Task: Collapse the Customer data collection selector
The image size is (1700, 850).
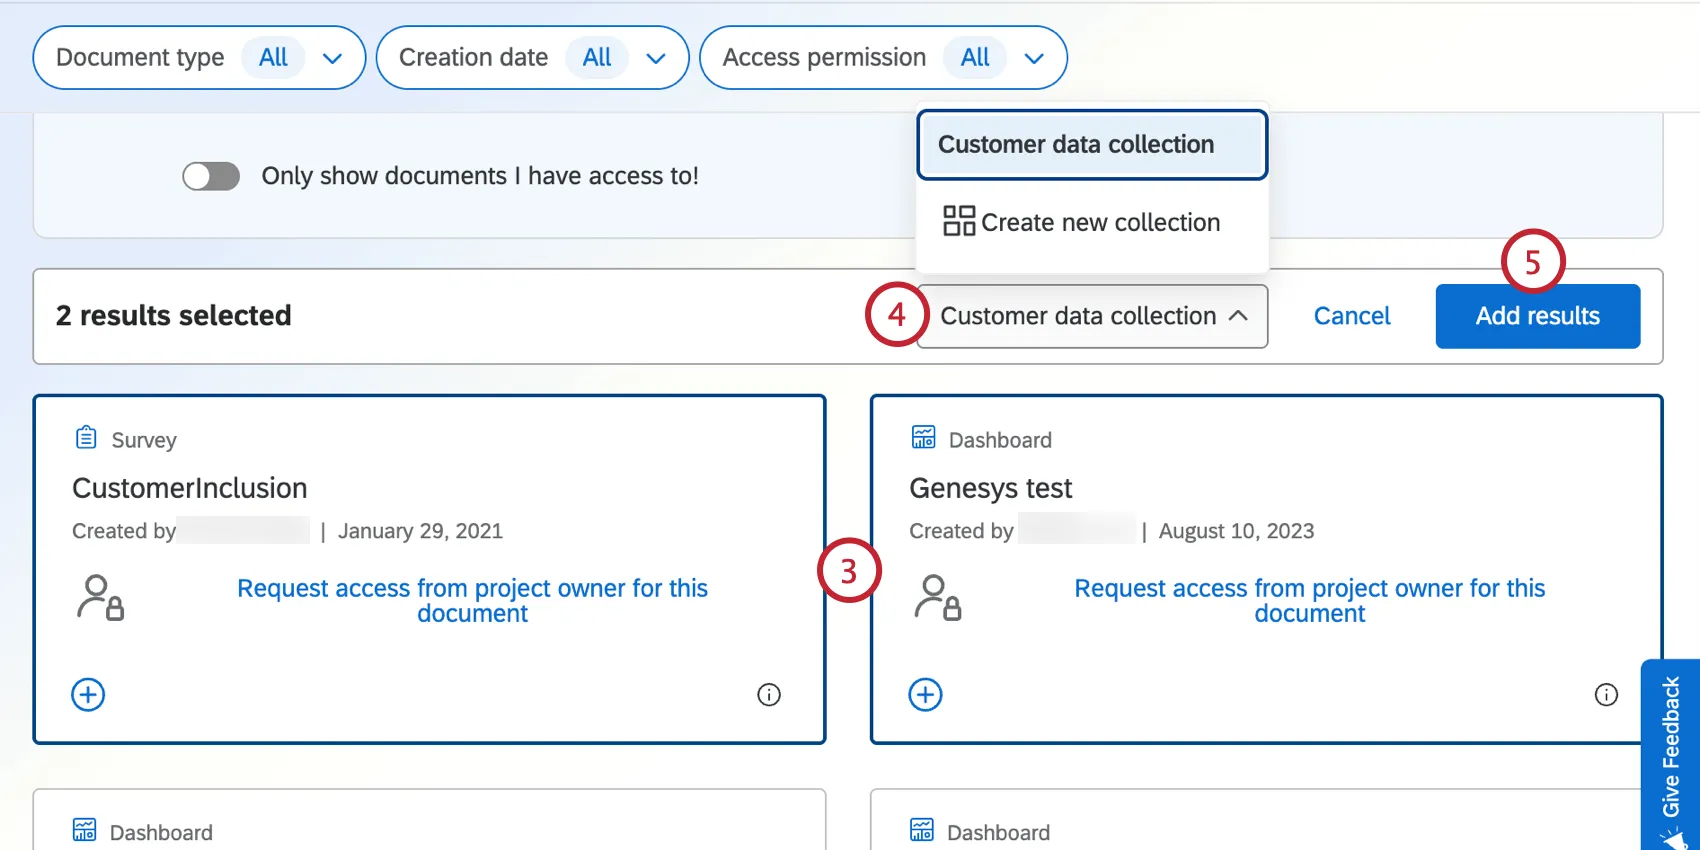Action: click(1092, 316)
